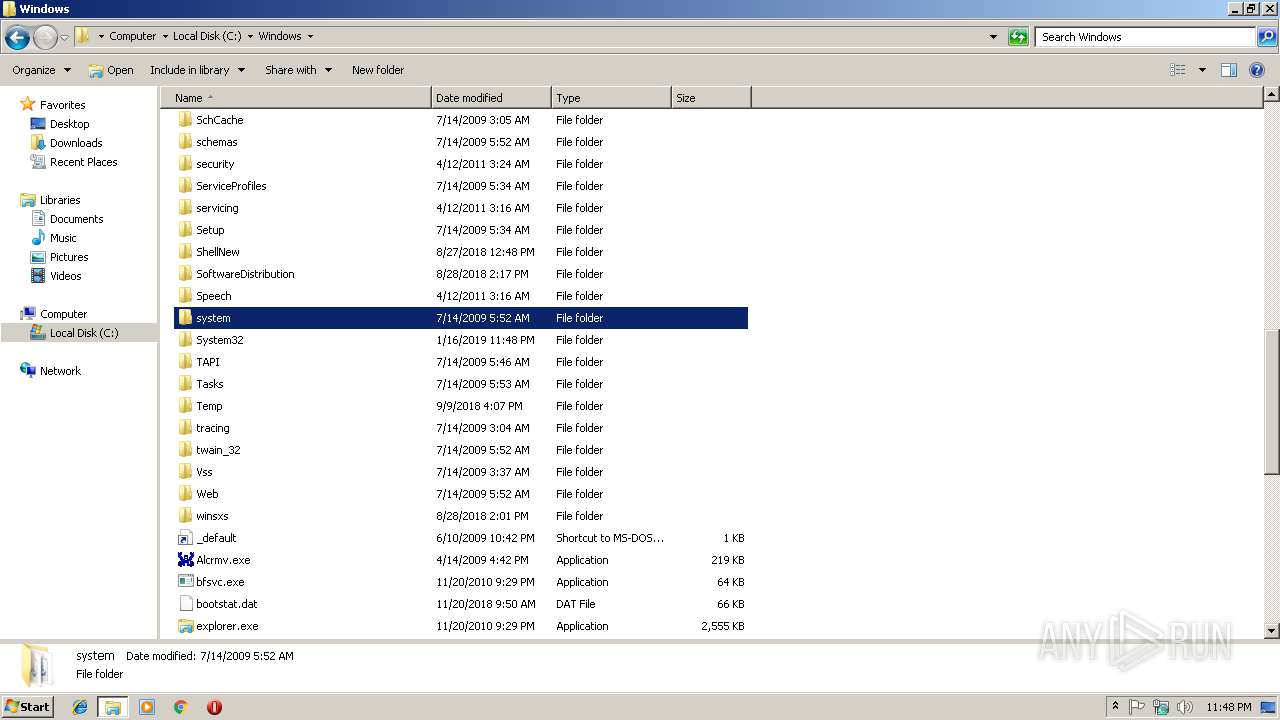
Task: Click Local Disk (C:) breadcrumb segment
Action: [x=207, y=36]
